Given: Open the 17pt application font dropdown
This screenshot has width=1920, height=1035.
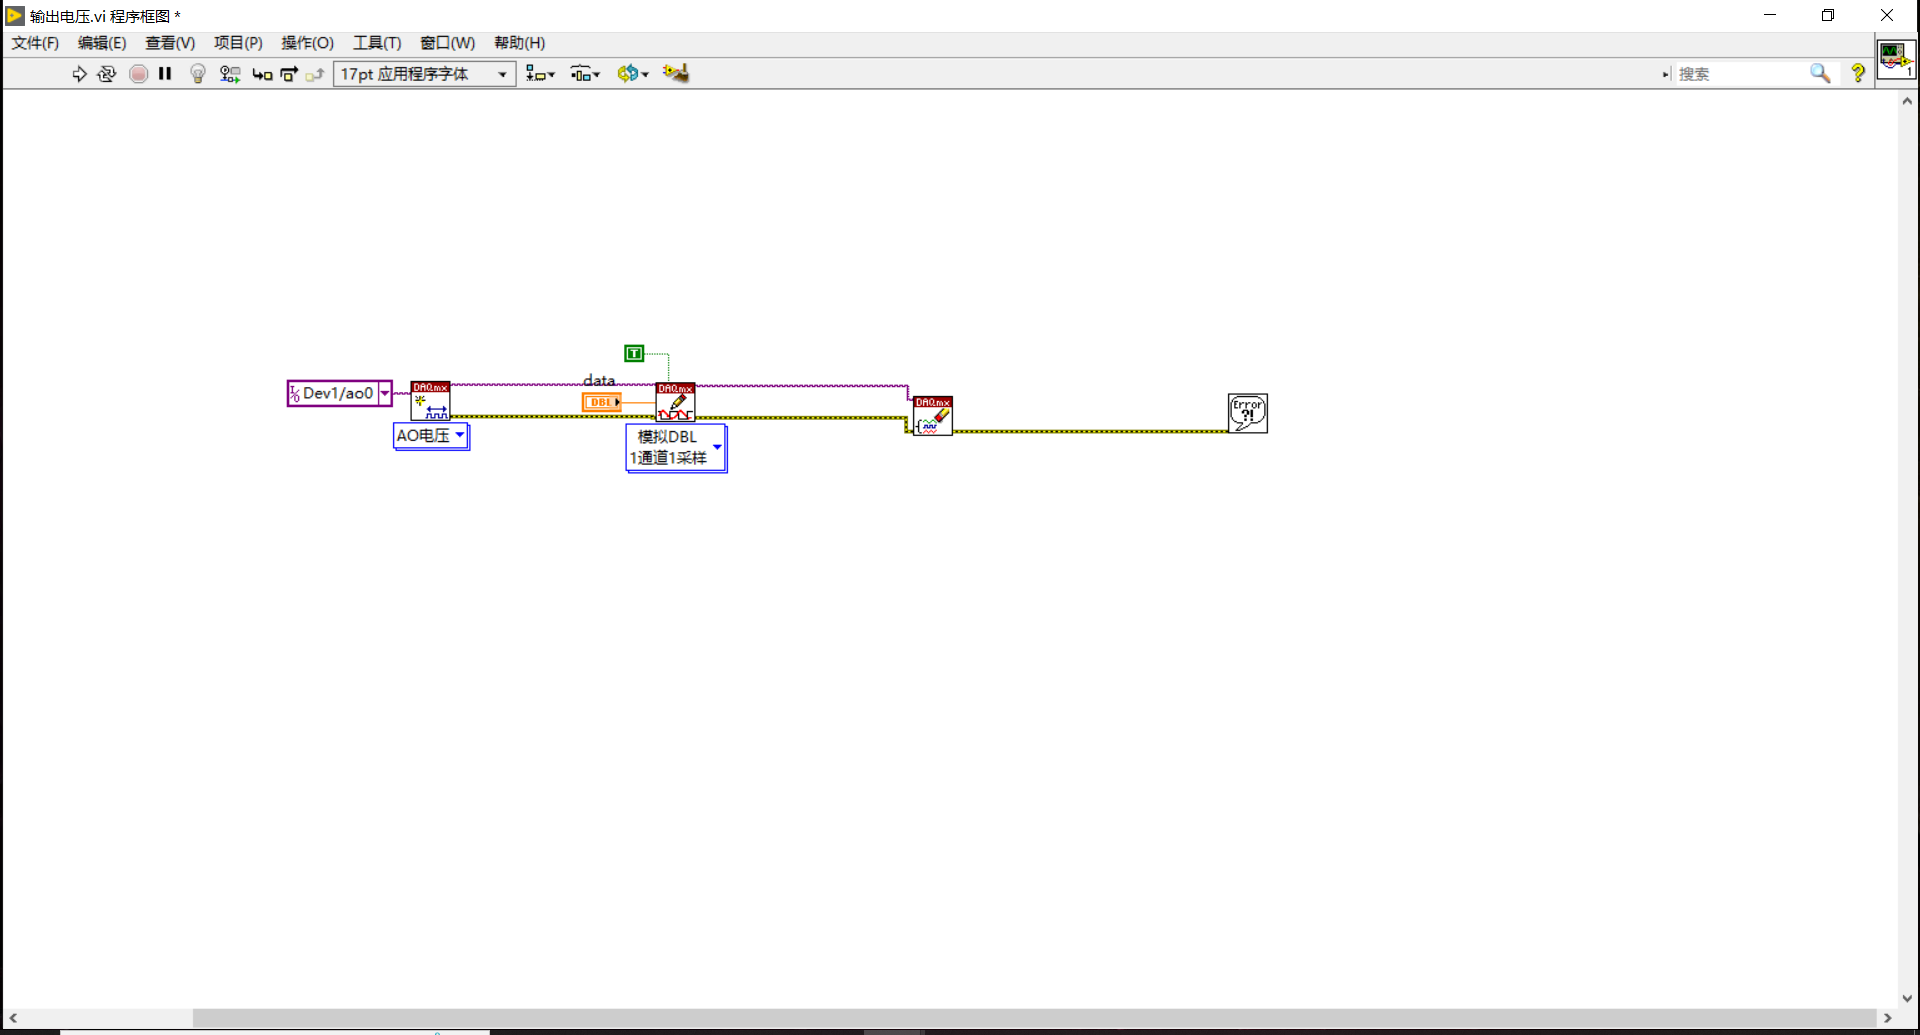Looking at the screenshot, I should pos(424,74).
